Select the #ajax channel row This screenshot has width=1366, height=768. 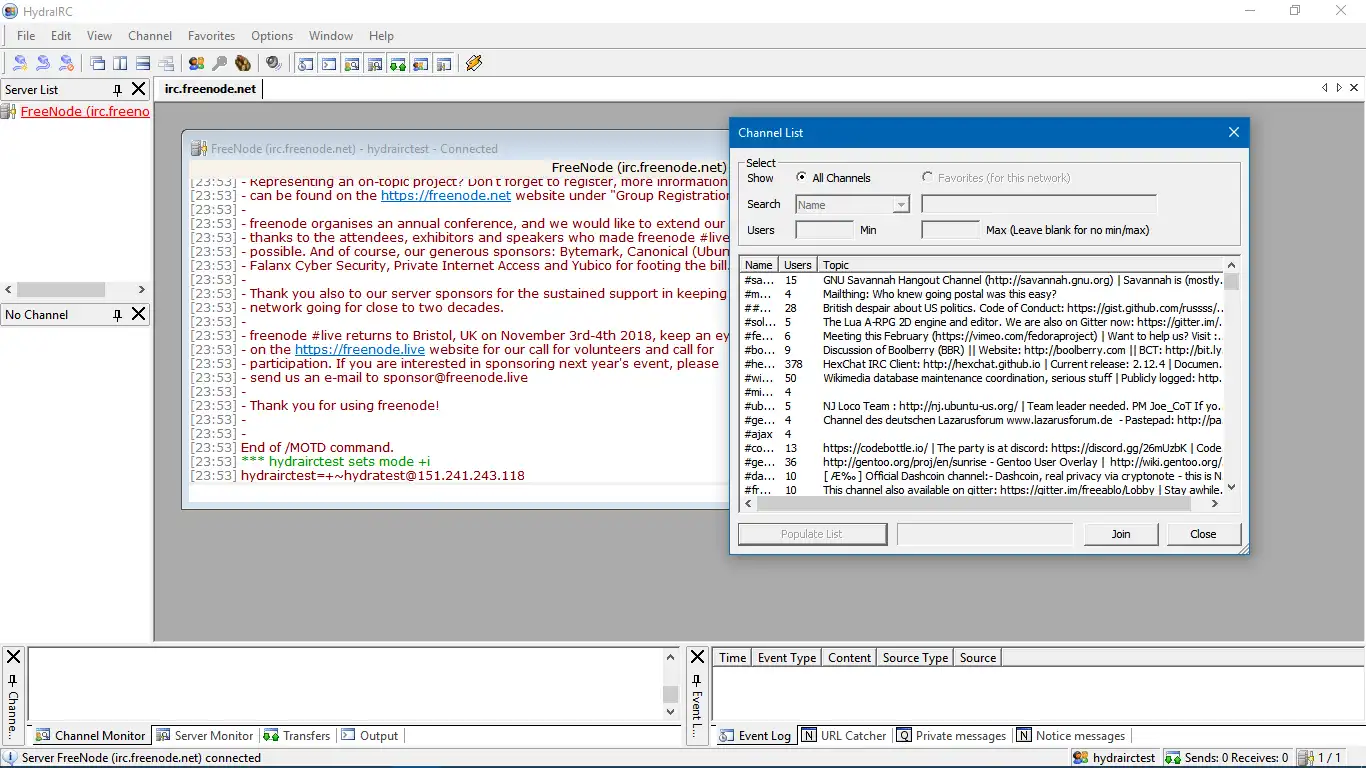point(982,434)
